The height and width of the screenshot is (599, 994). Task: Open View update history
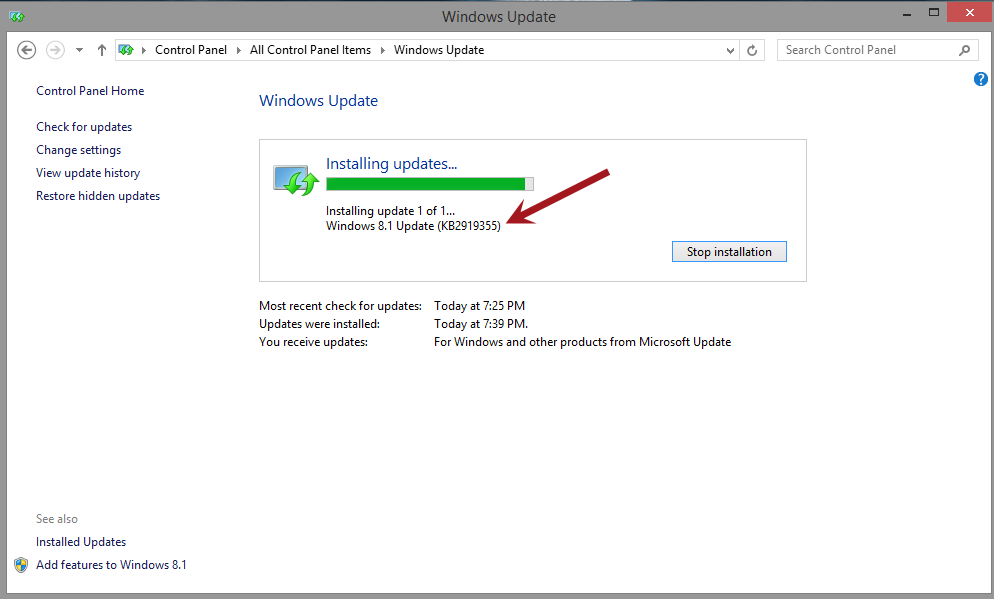88,173
